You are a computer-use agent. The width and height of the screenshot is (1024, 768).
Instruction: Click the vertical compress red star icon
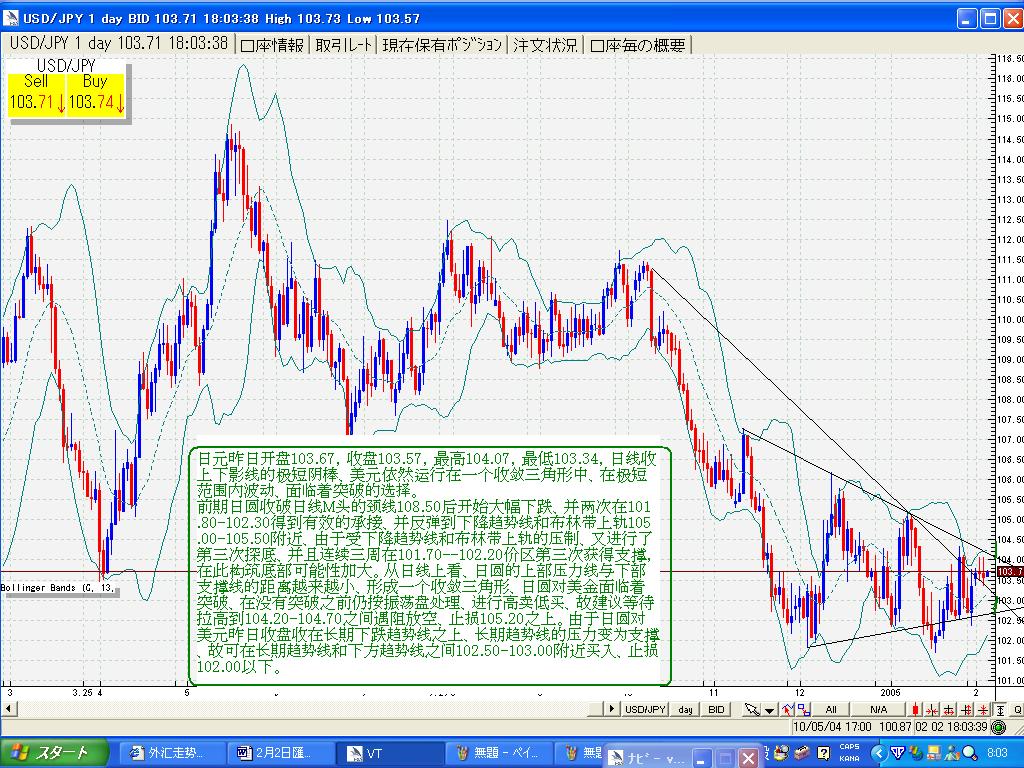point(982,709)
